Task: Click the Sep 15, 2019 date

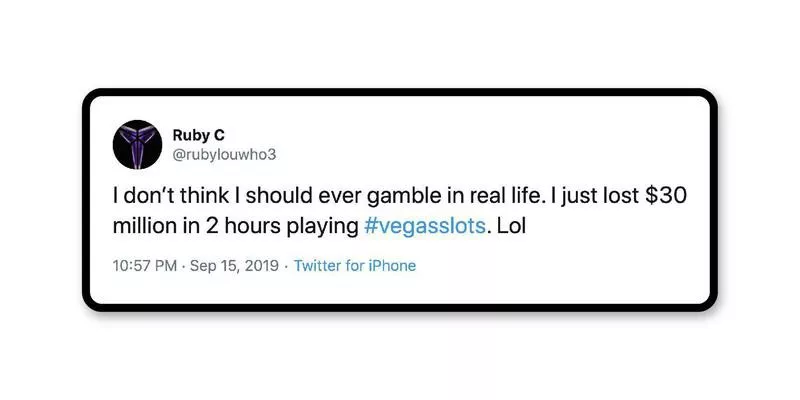Action: point(234,266)
